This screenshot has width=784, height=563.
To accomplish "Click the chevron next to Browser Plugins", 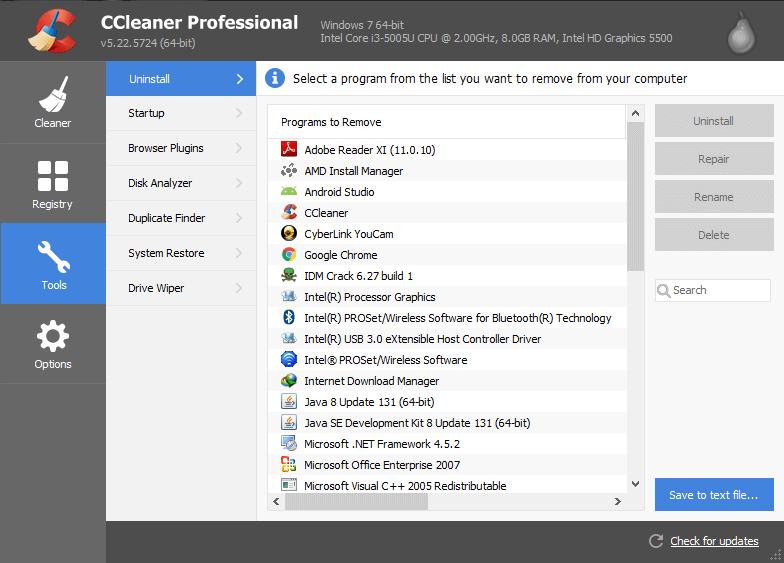I will pos(239,148).
